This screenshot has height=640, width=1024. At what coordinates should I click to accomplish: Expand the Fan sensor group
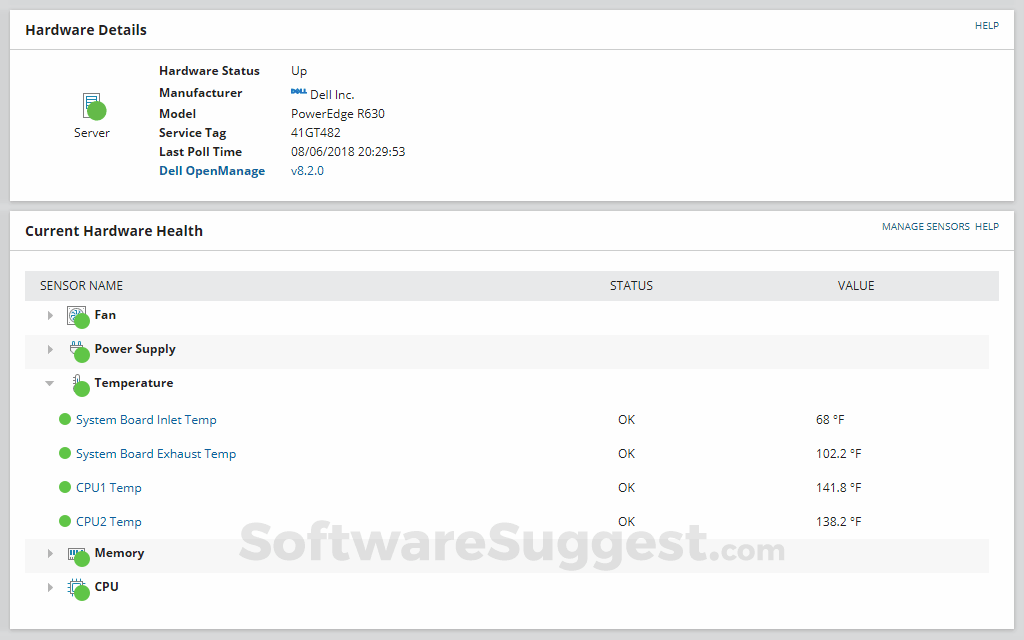coord(50,315)
